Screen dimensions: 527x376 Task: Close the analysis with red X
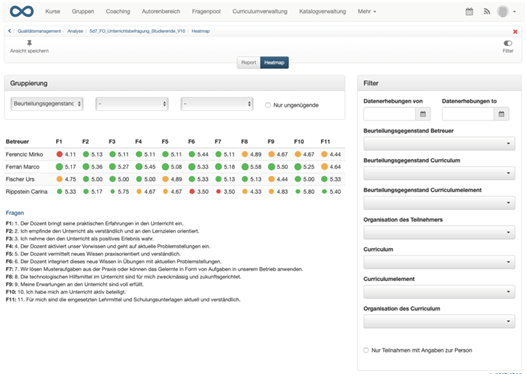(515, 32)
